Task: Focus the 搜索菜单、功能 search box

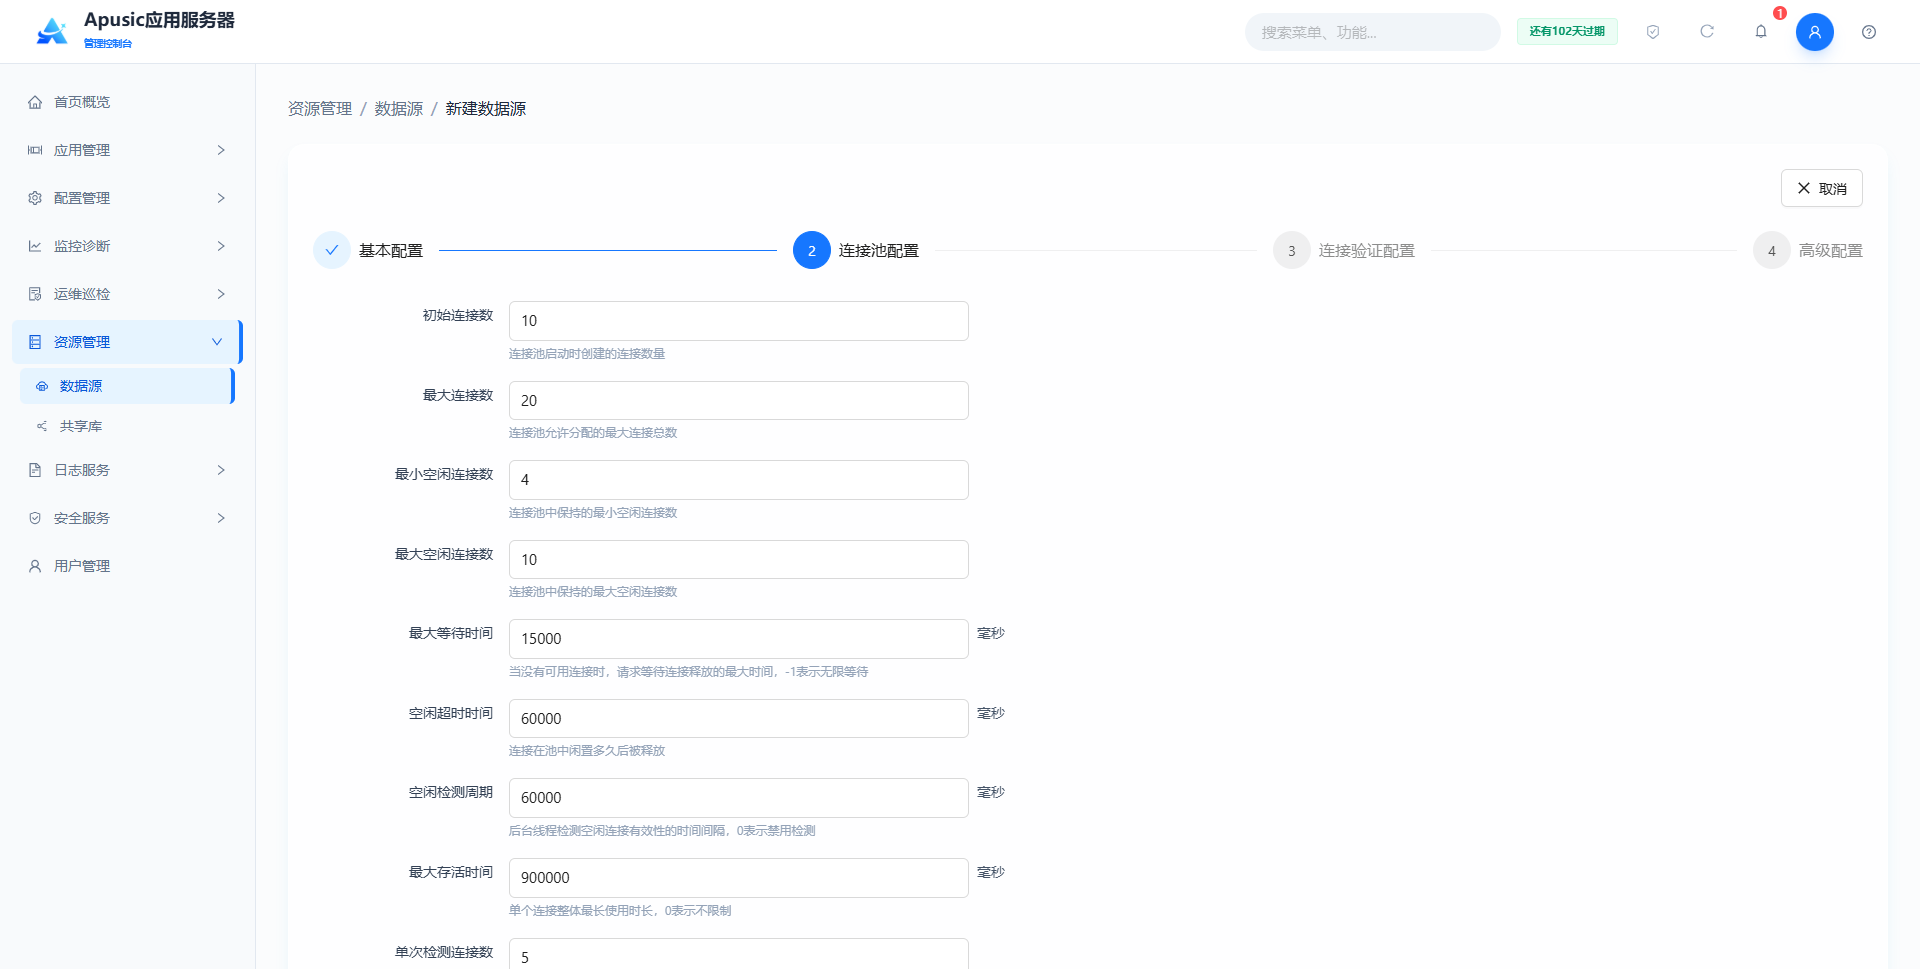Action: point(1372,32)
